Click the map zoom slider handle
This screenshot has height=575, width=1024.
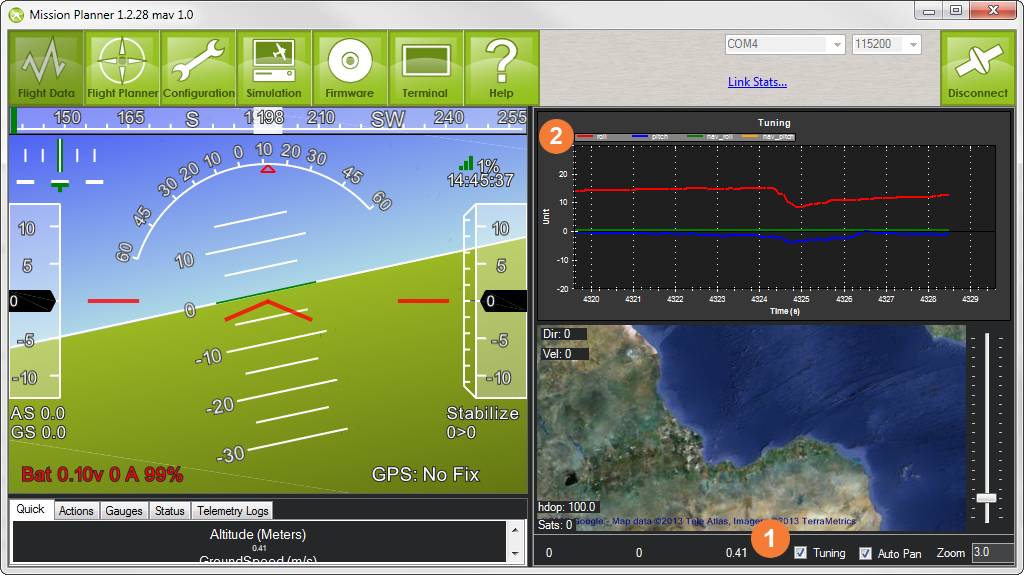click(x=986, y=498)
